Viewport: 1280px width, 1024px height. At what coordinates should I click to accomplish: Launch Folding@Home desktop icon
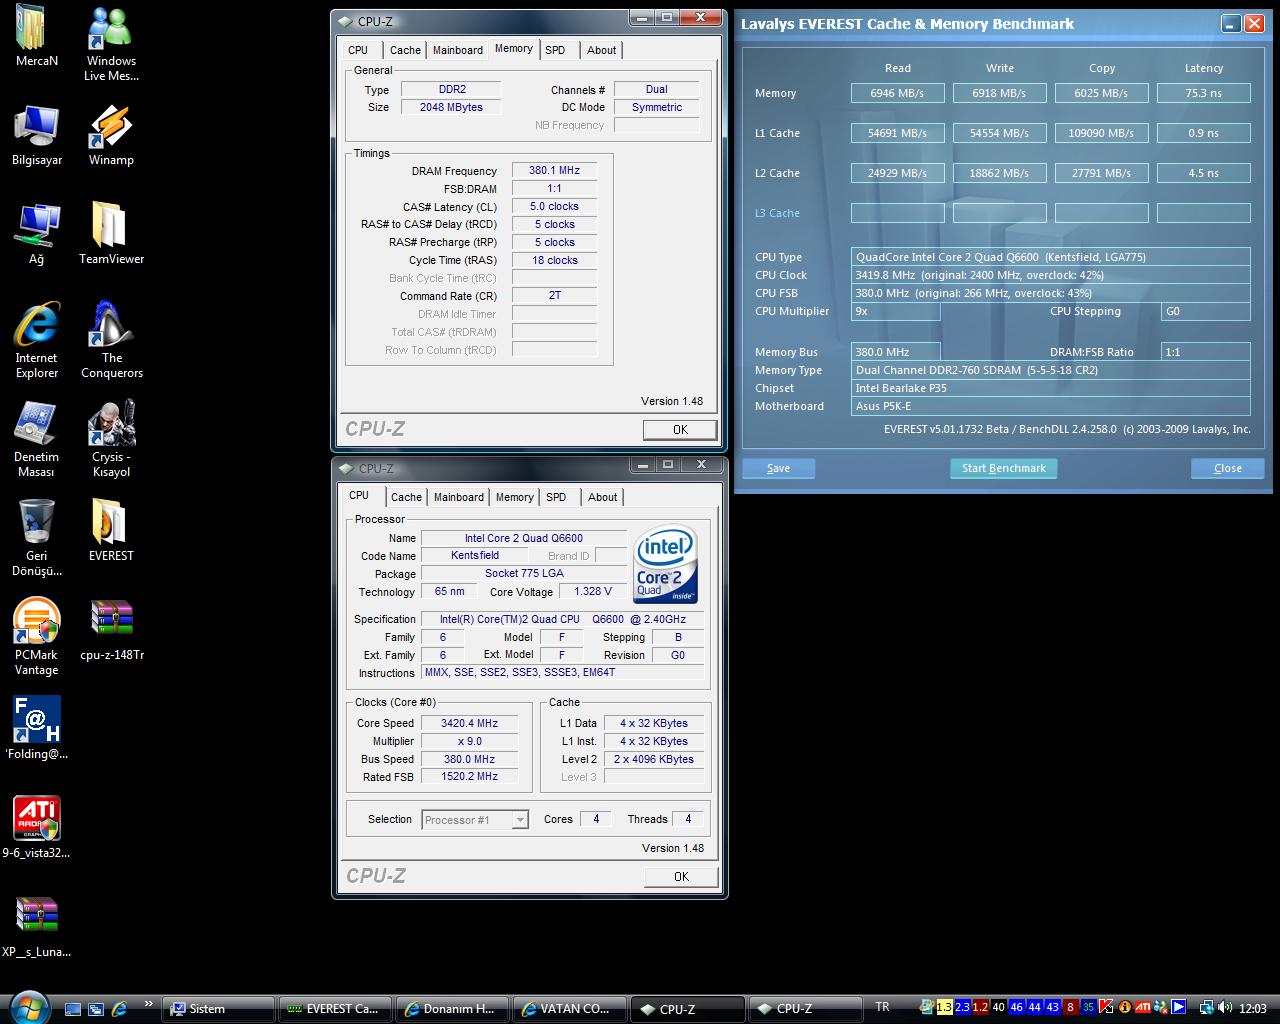[x=36, y=729]
